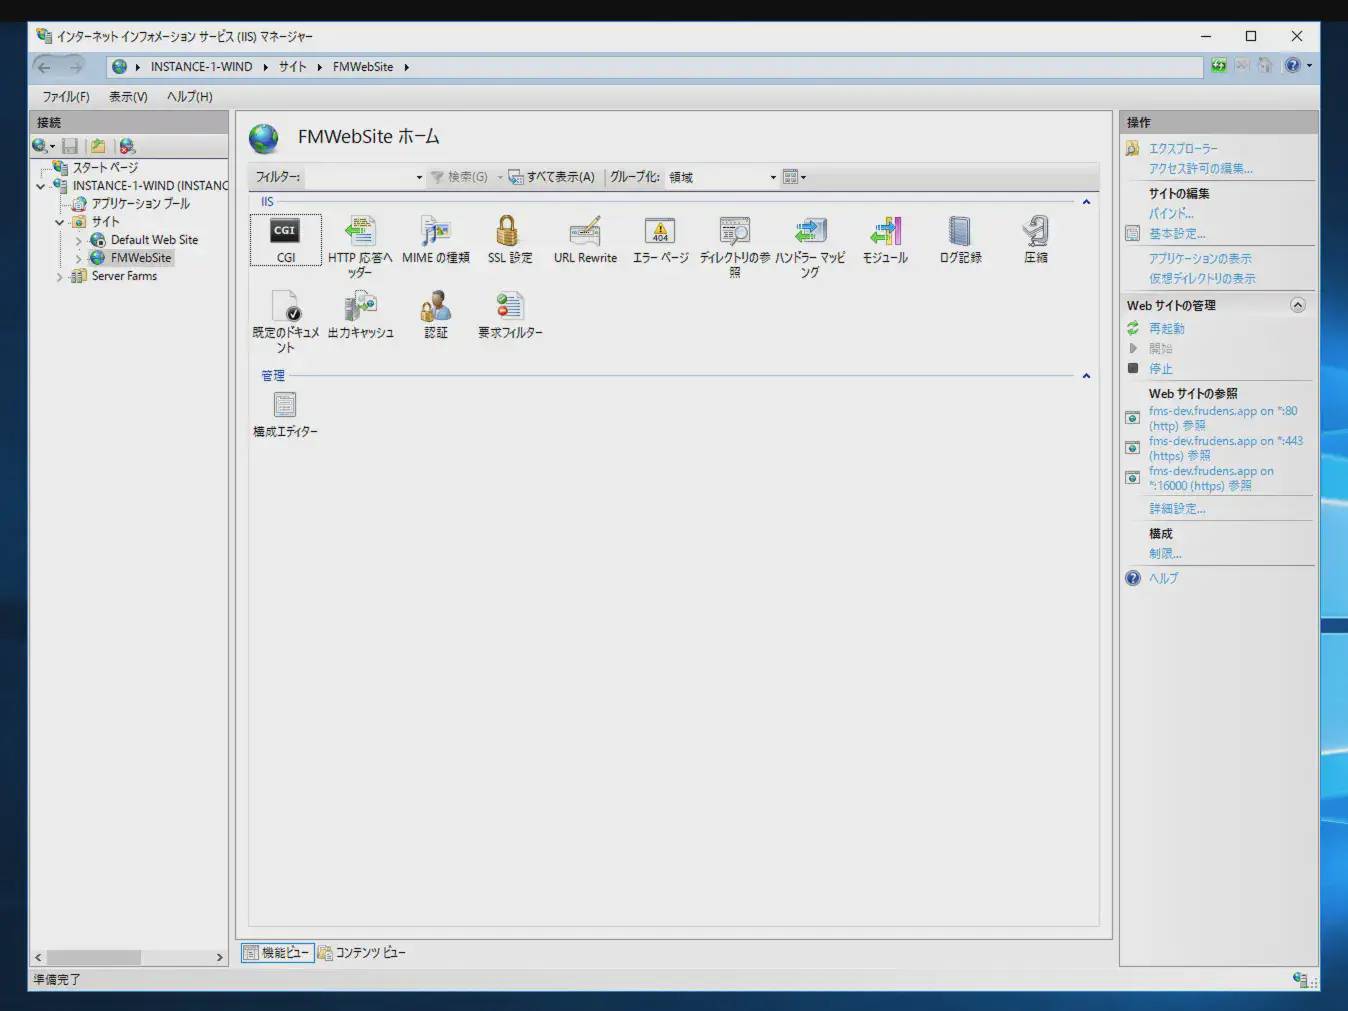The height and width of the screenshot is (1011, 1348).
Task: Switch to 機能ビュー tab
Action: [277, 953]
